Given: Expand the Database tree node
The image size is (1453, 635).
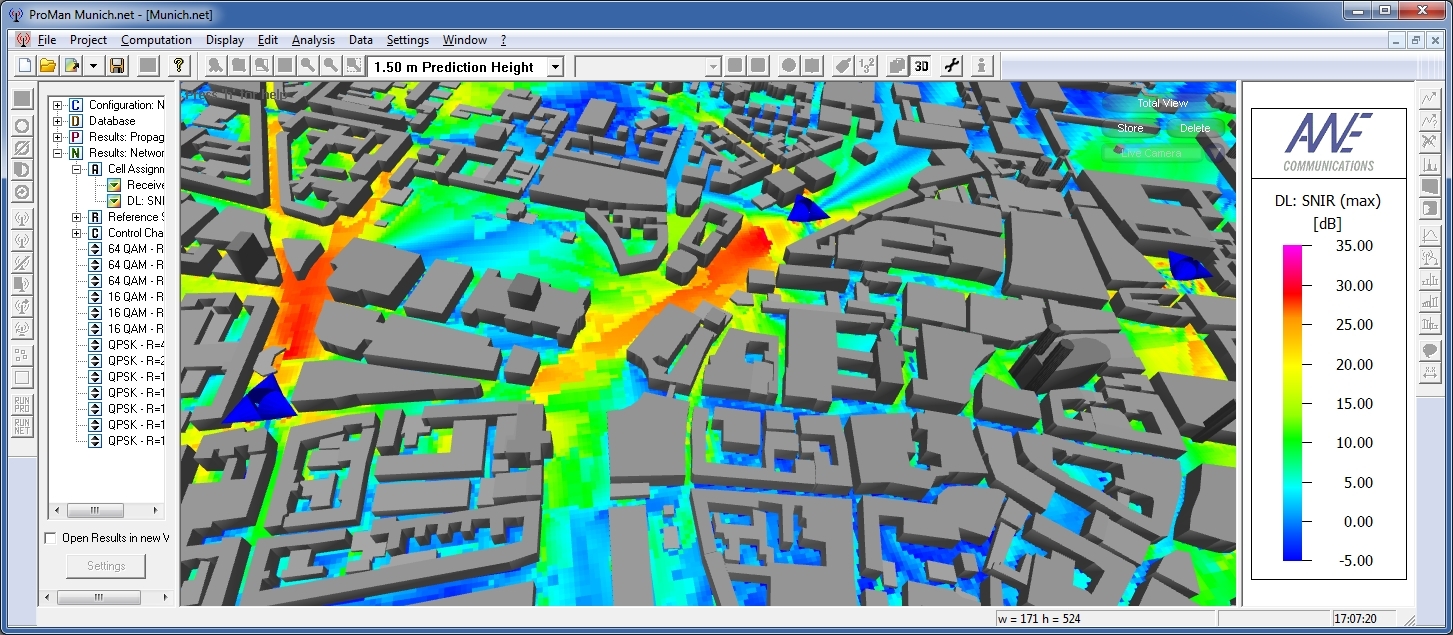Looking at the screenshot, I should pyautogui.click(x=58, y=121).
